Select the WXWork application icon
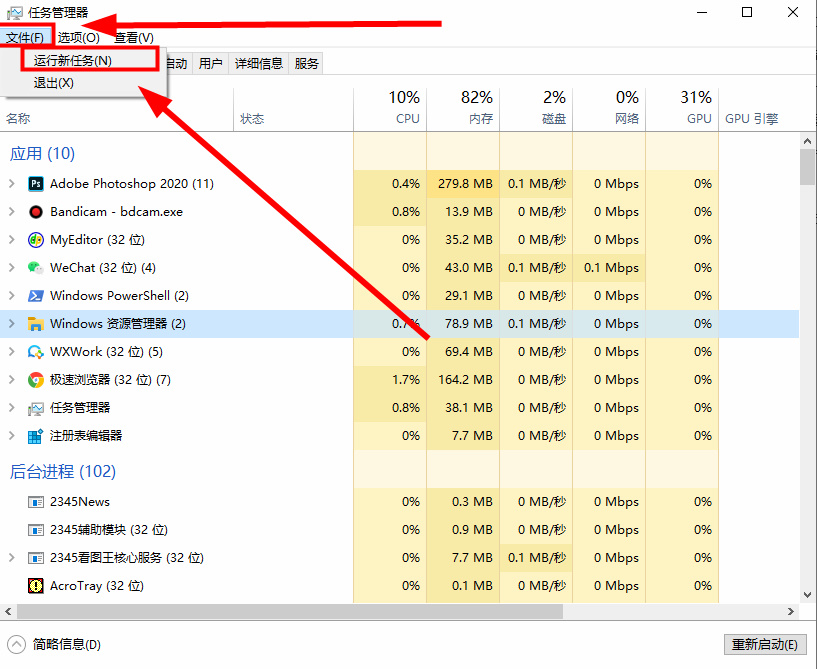Image resolution: width=817 pixels, height=669 pixels. tap(34, 351)
